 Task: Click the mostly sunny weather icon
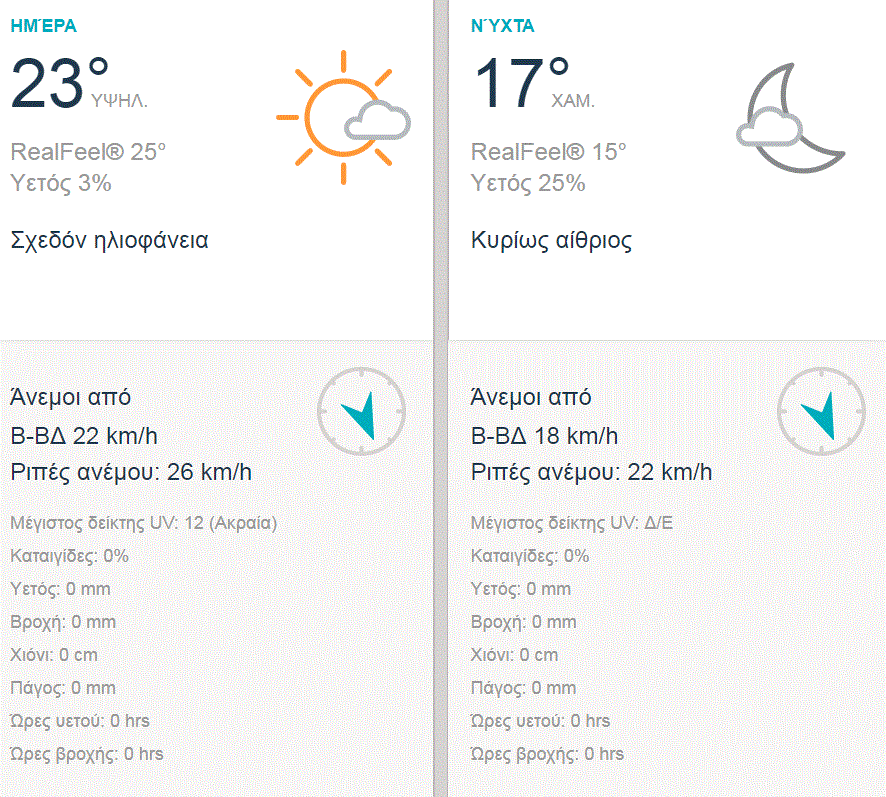[x=343, y=117]
